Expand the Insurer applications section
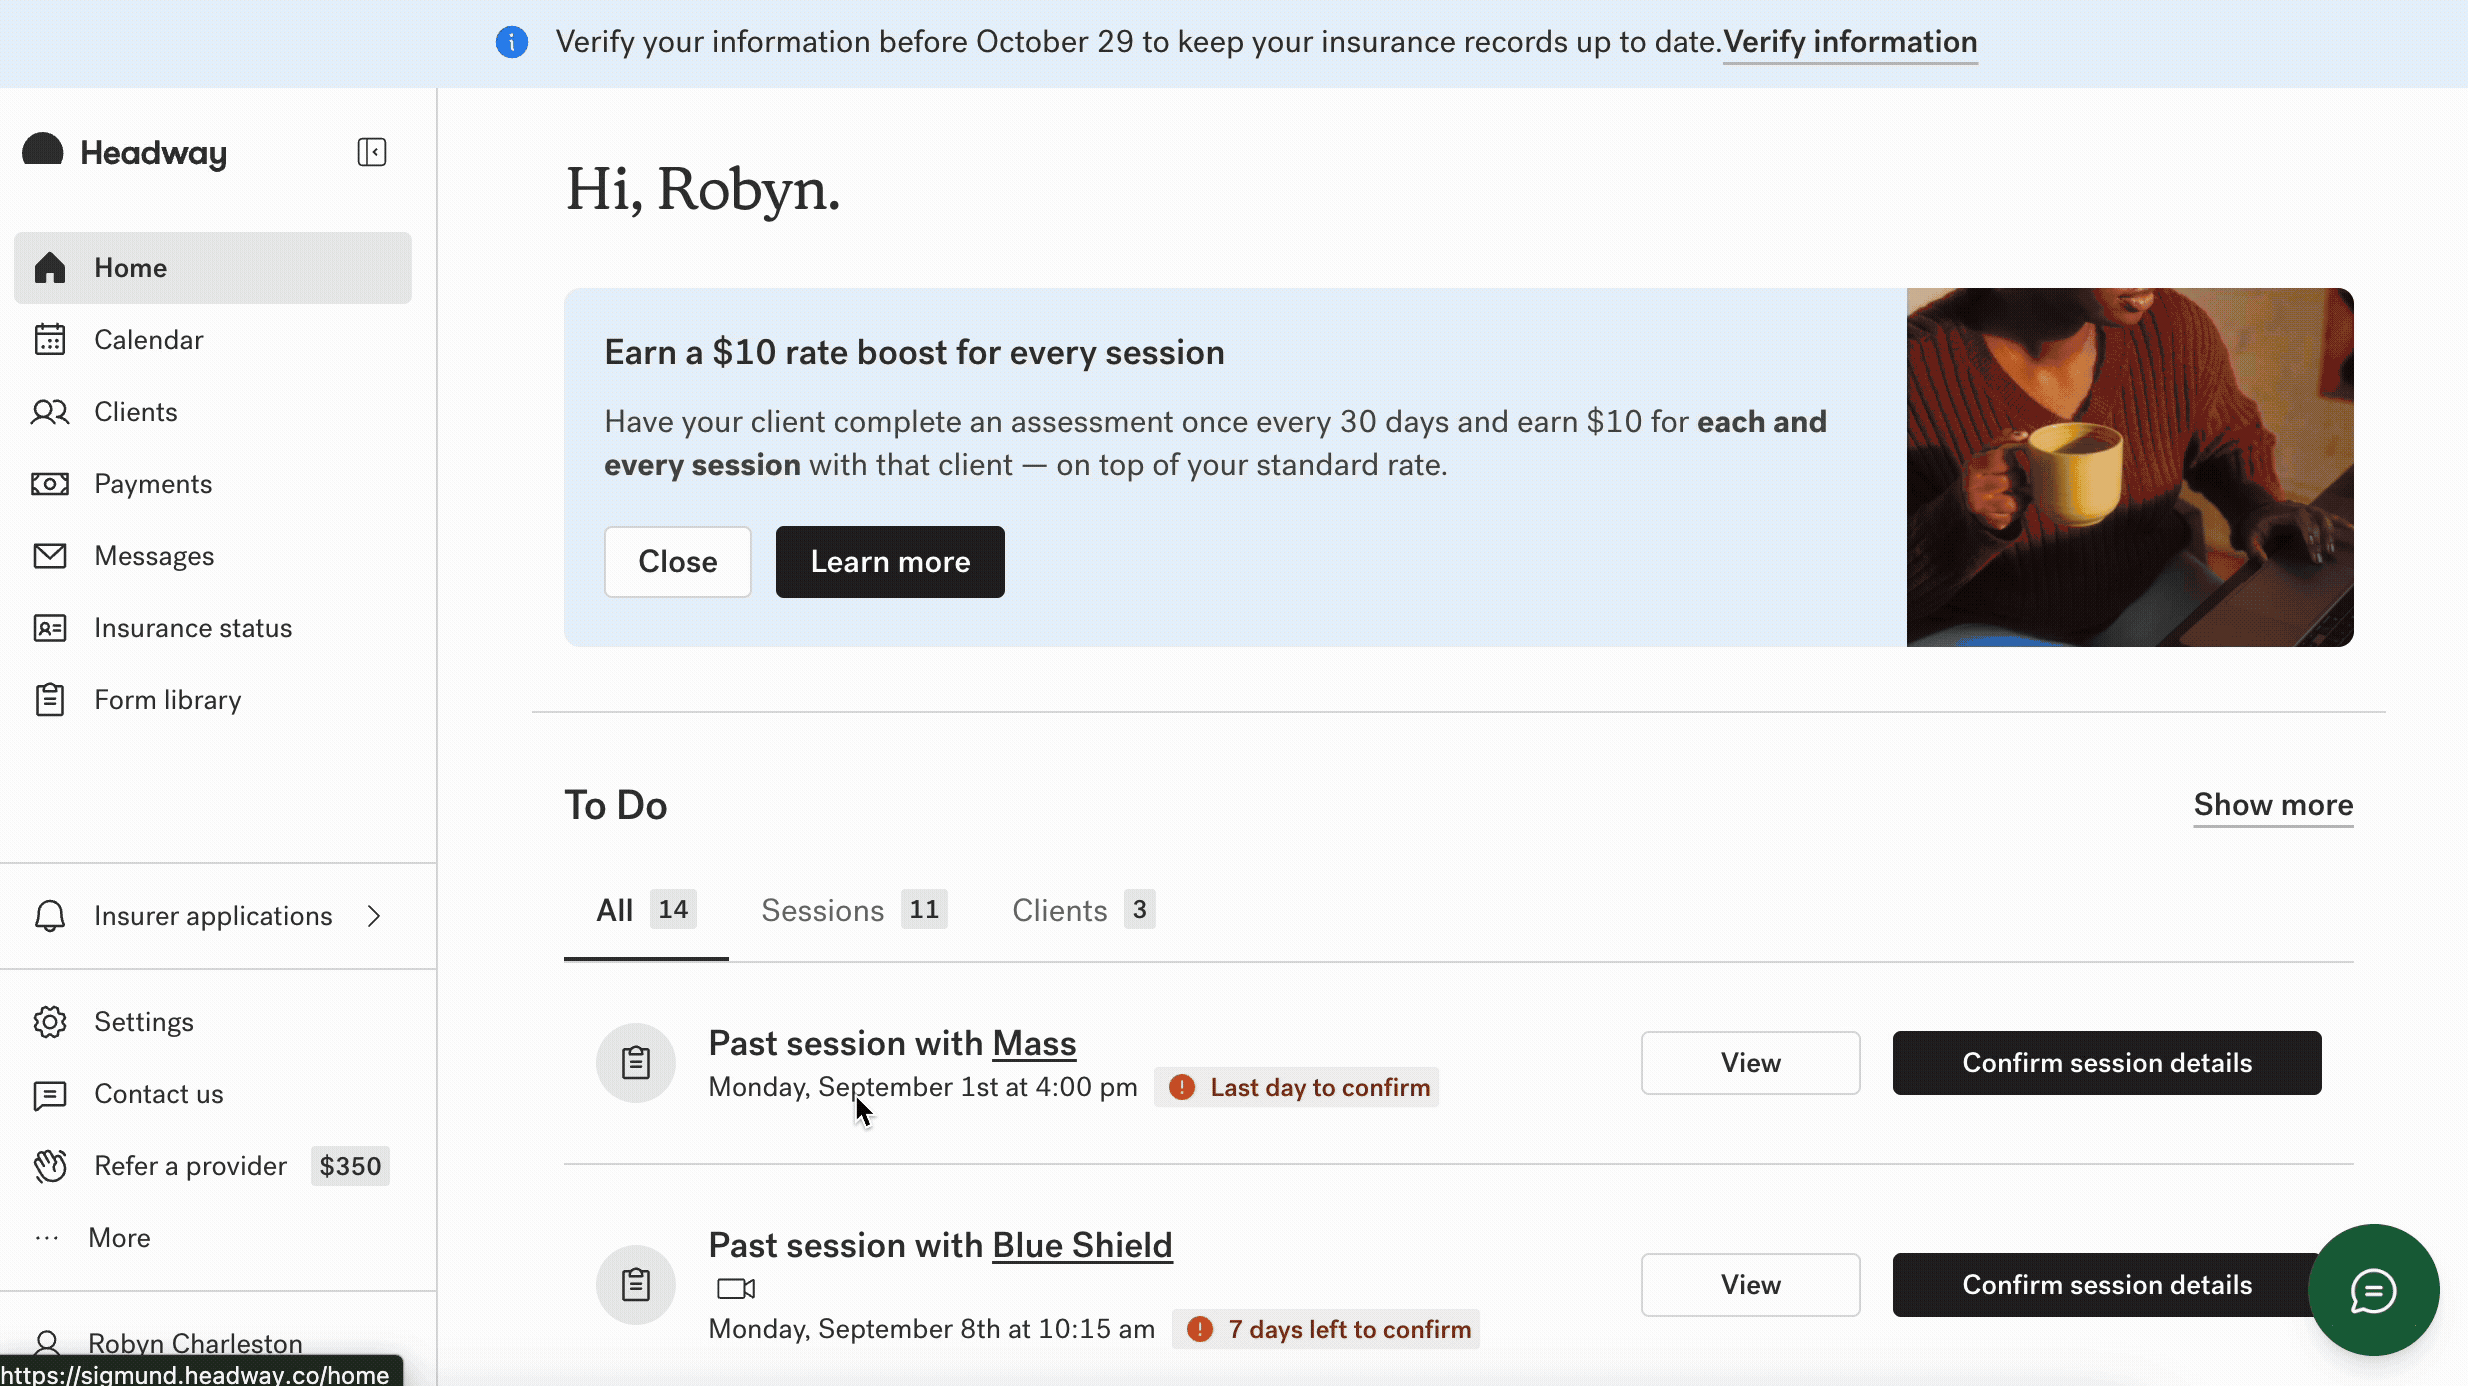The image size is (2468, 1386). click(373, 916)
